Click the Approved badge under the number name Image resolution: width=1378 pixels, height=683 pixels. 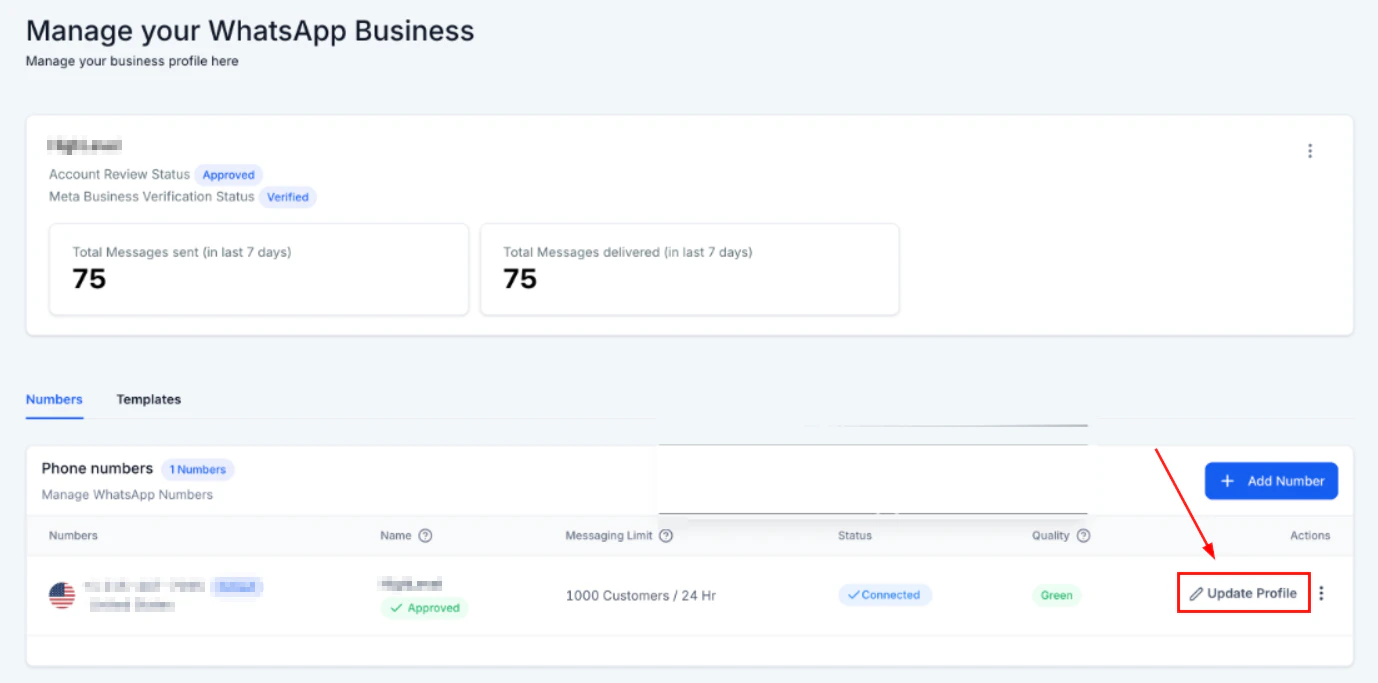[x=424, y=608]
